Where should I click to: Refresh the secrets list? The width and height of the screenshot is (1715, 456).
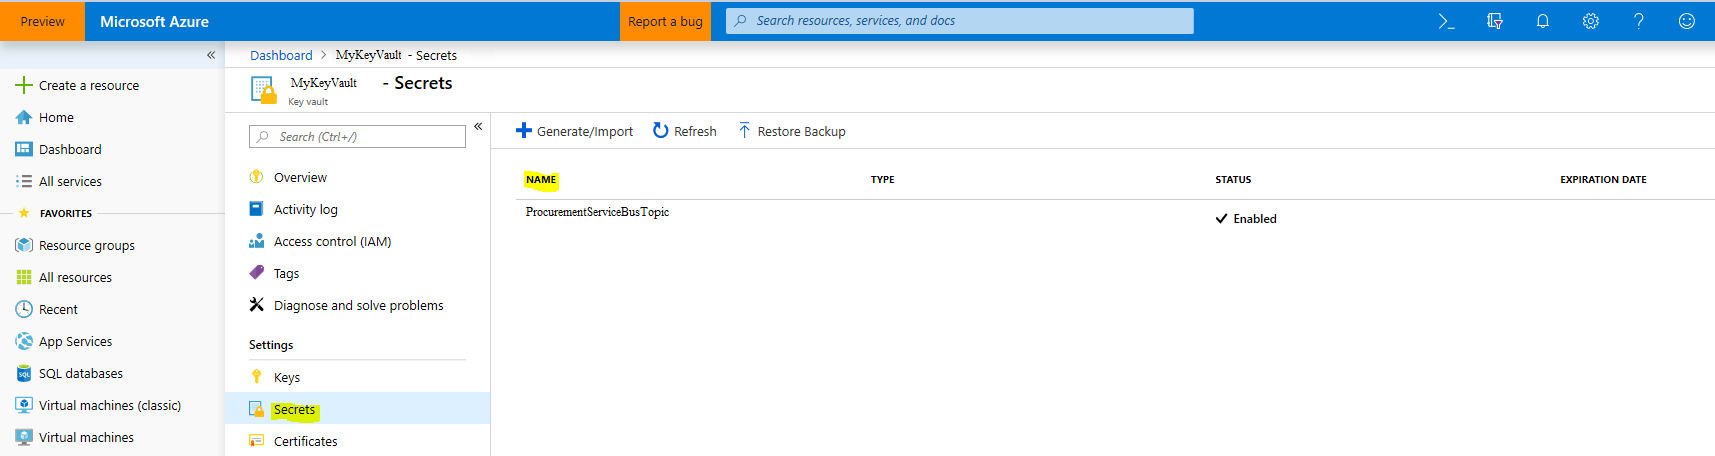(x=685, y=131)
